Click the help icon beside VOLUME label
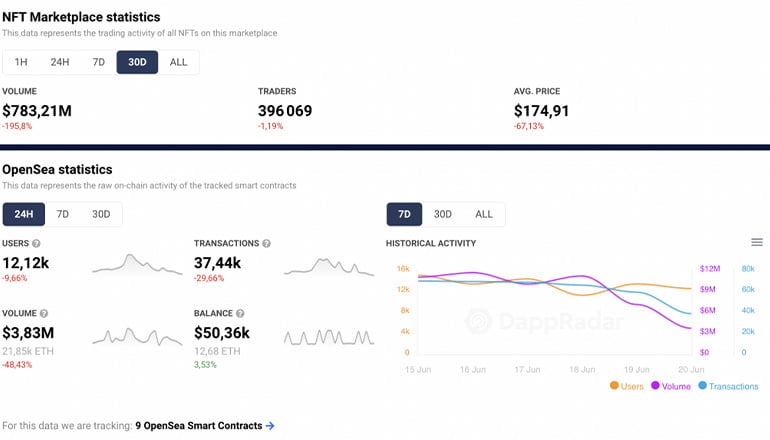The width and height of the screenshot is (770, 440). [x=44, y=313]
